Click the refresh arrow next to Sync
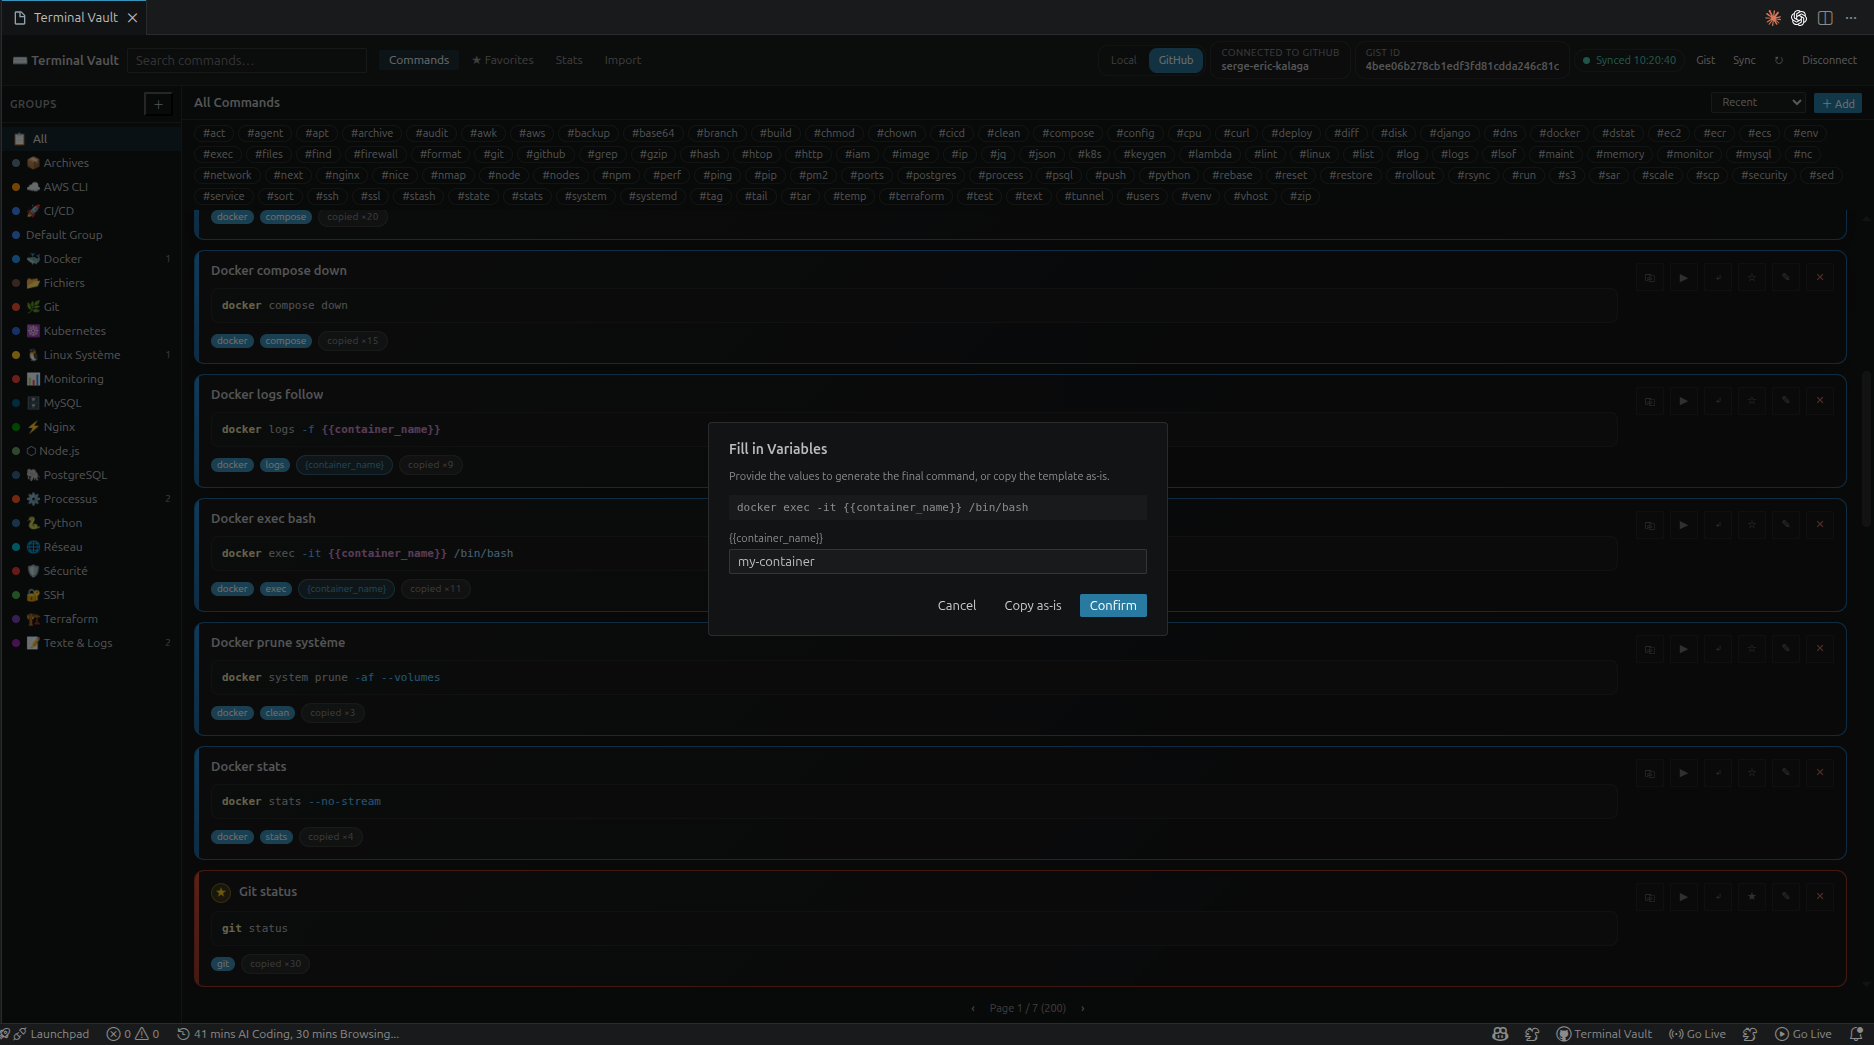Viewport: 1874px width, 1045px height. pyautogui.click(x=1778, y=60)
